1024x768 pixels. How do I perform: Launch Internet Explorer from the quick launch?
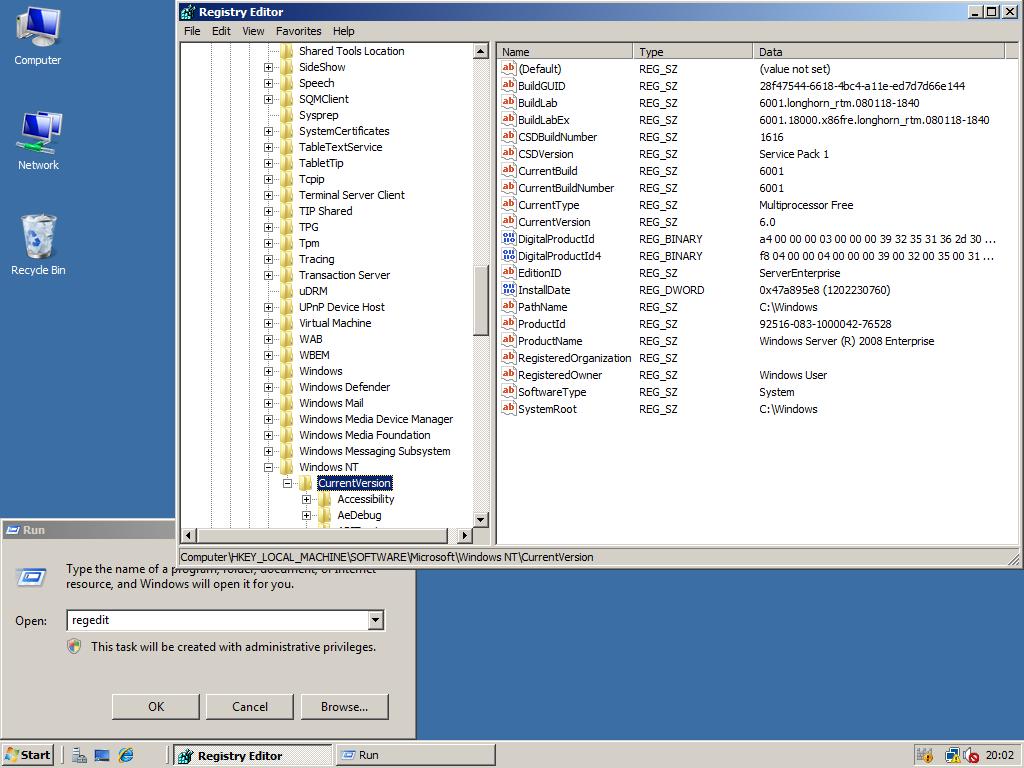pyautogui.click(x=125, y=755)
